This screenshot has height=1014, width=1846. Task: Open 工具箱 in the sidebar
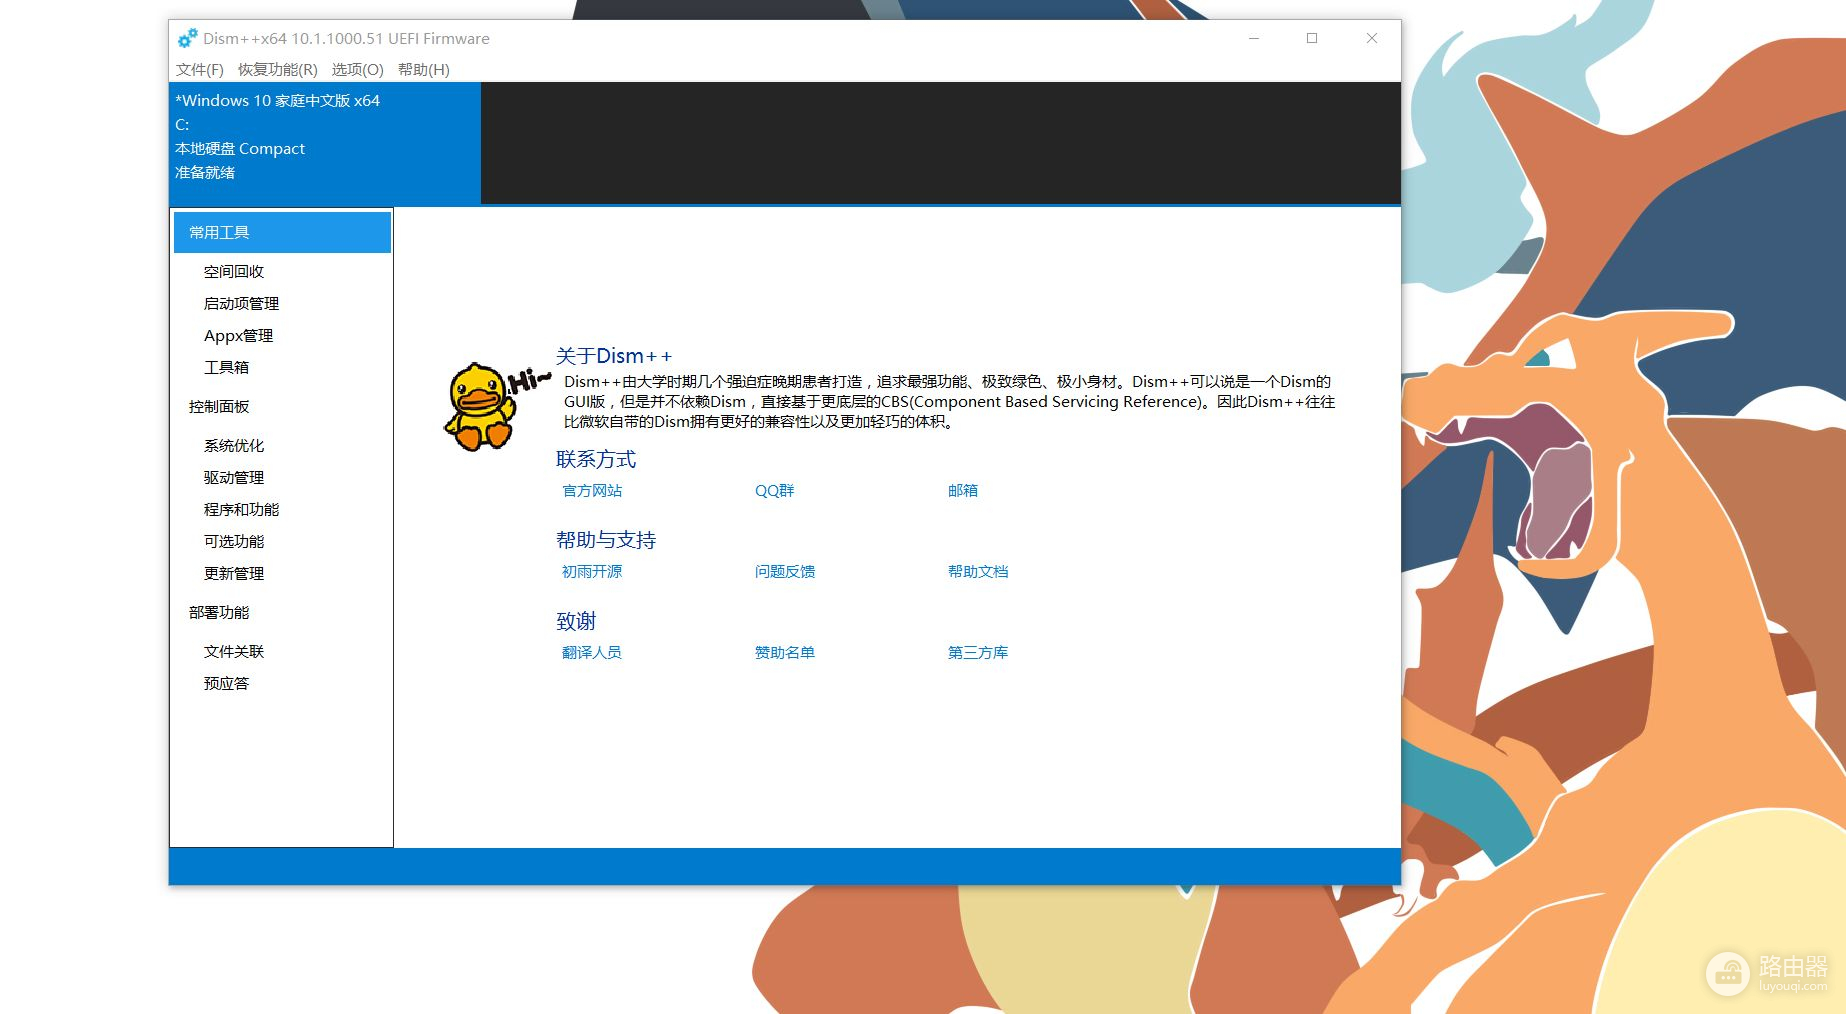226,367
